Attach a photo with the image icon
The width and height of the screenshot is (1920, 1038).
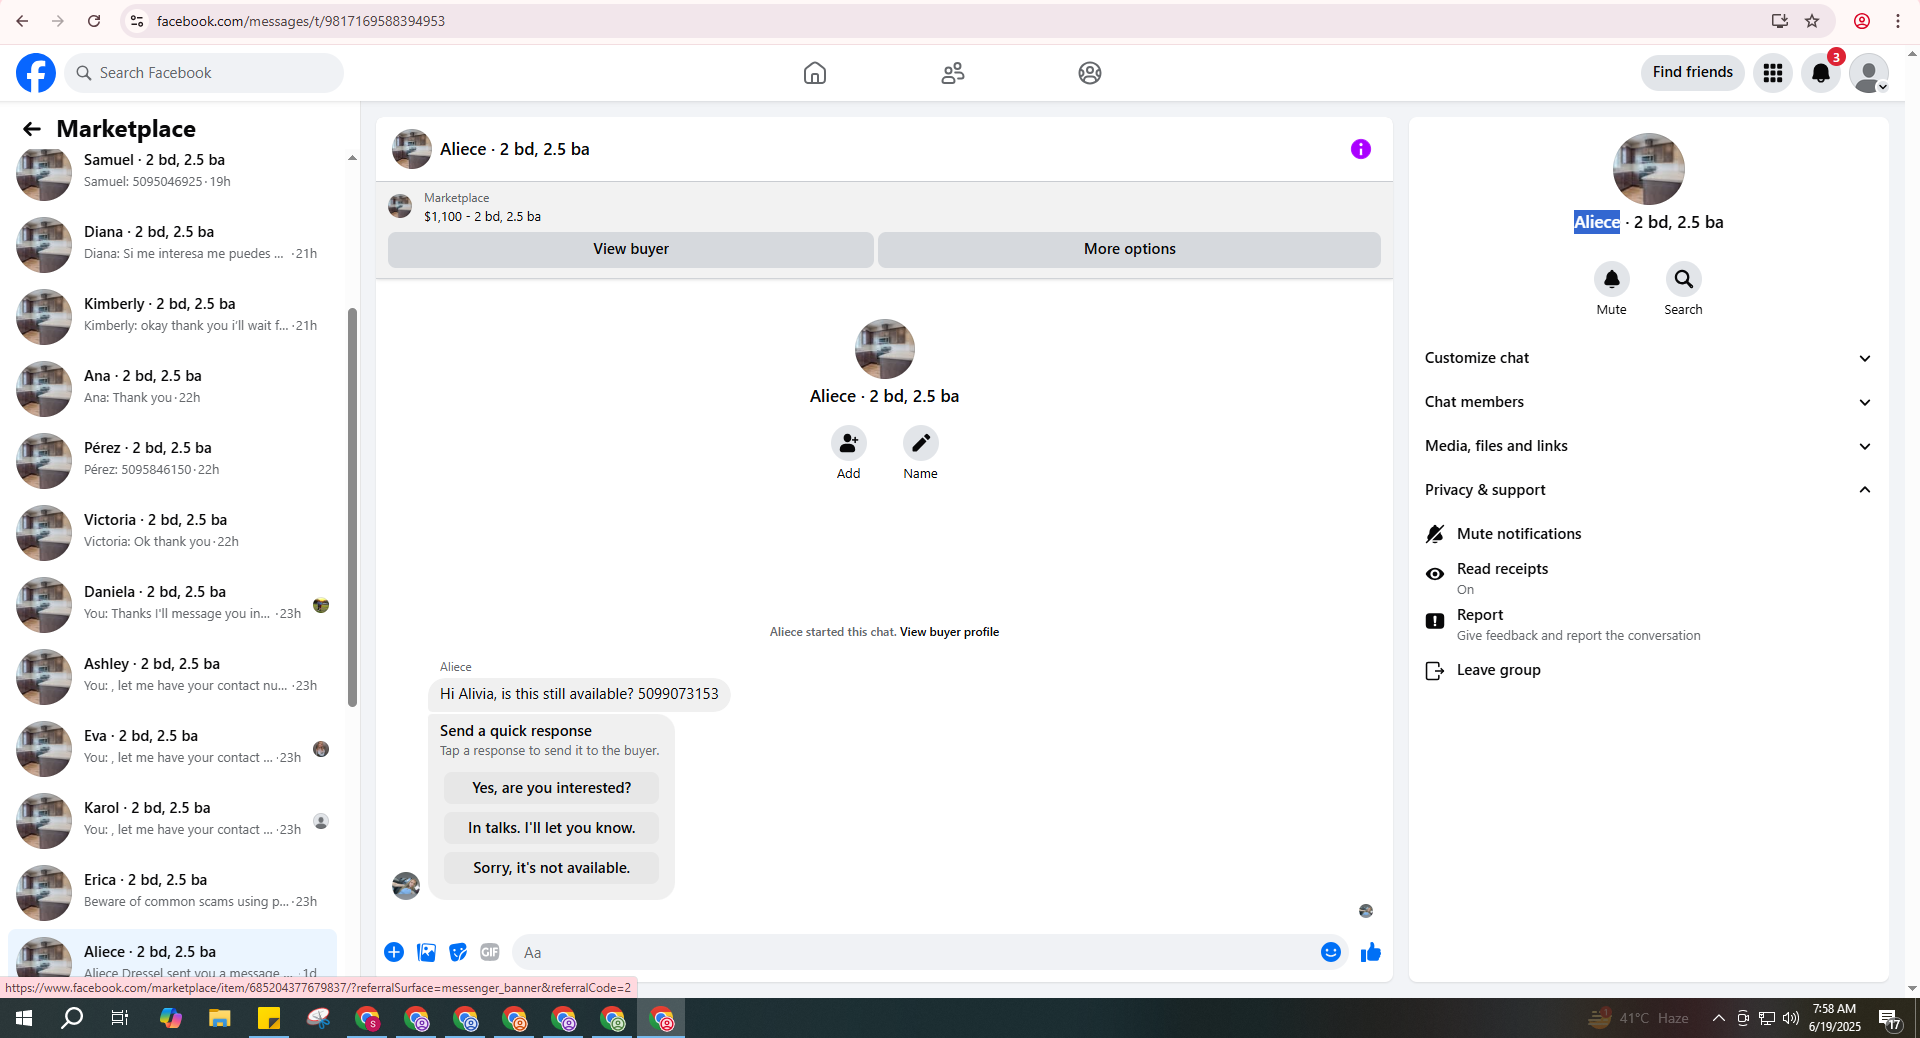(426, 952)
